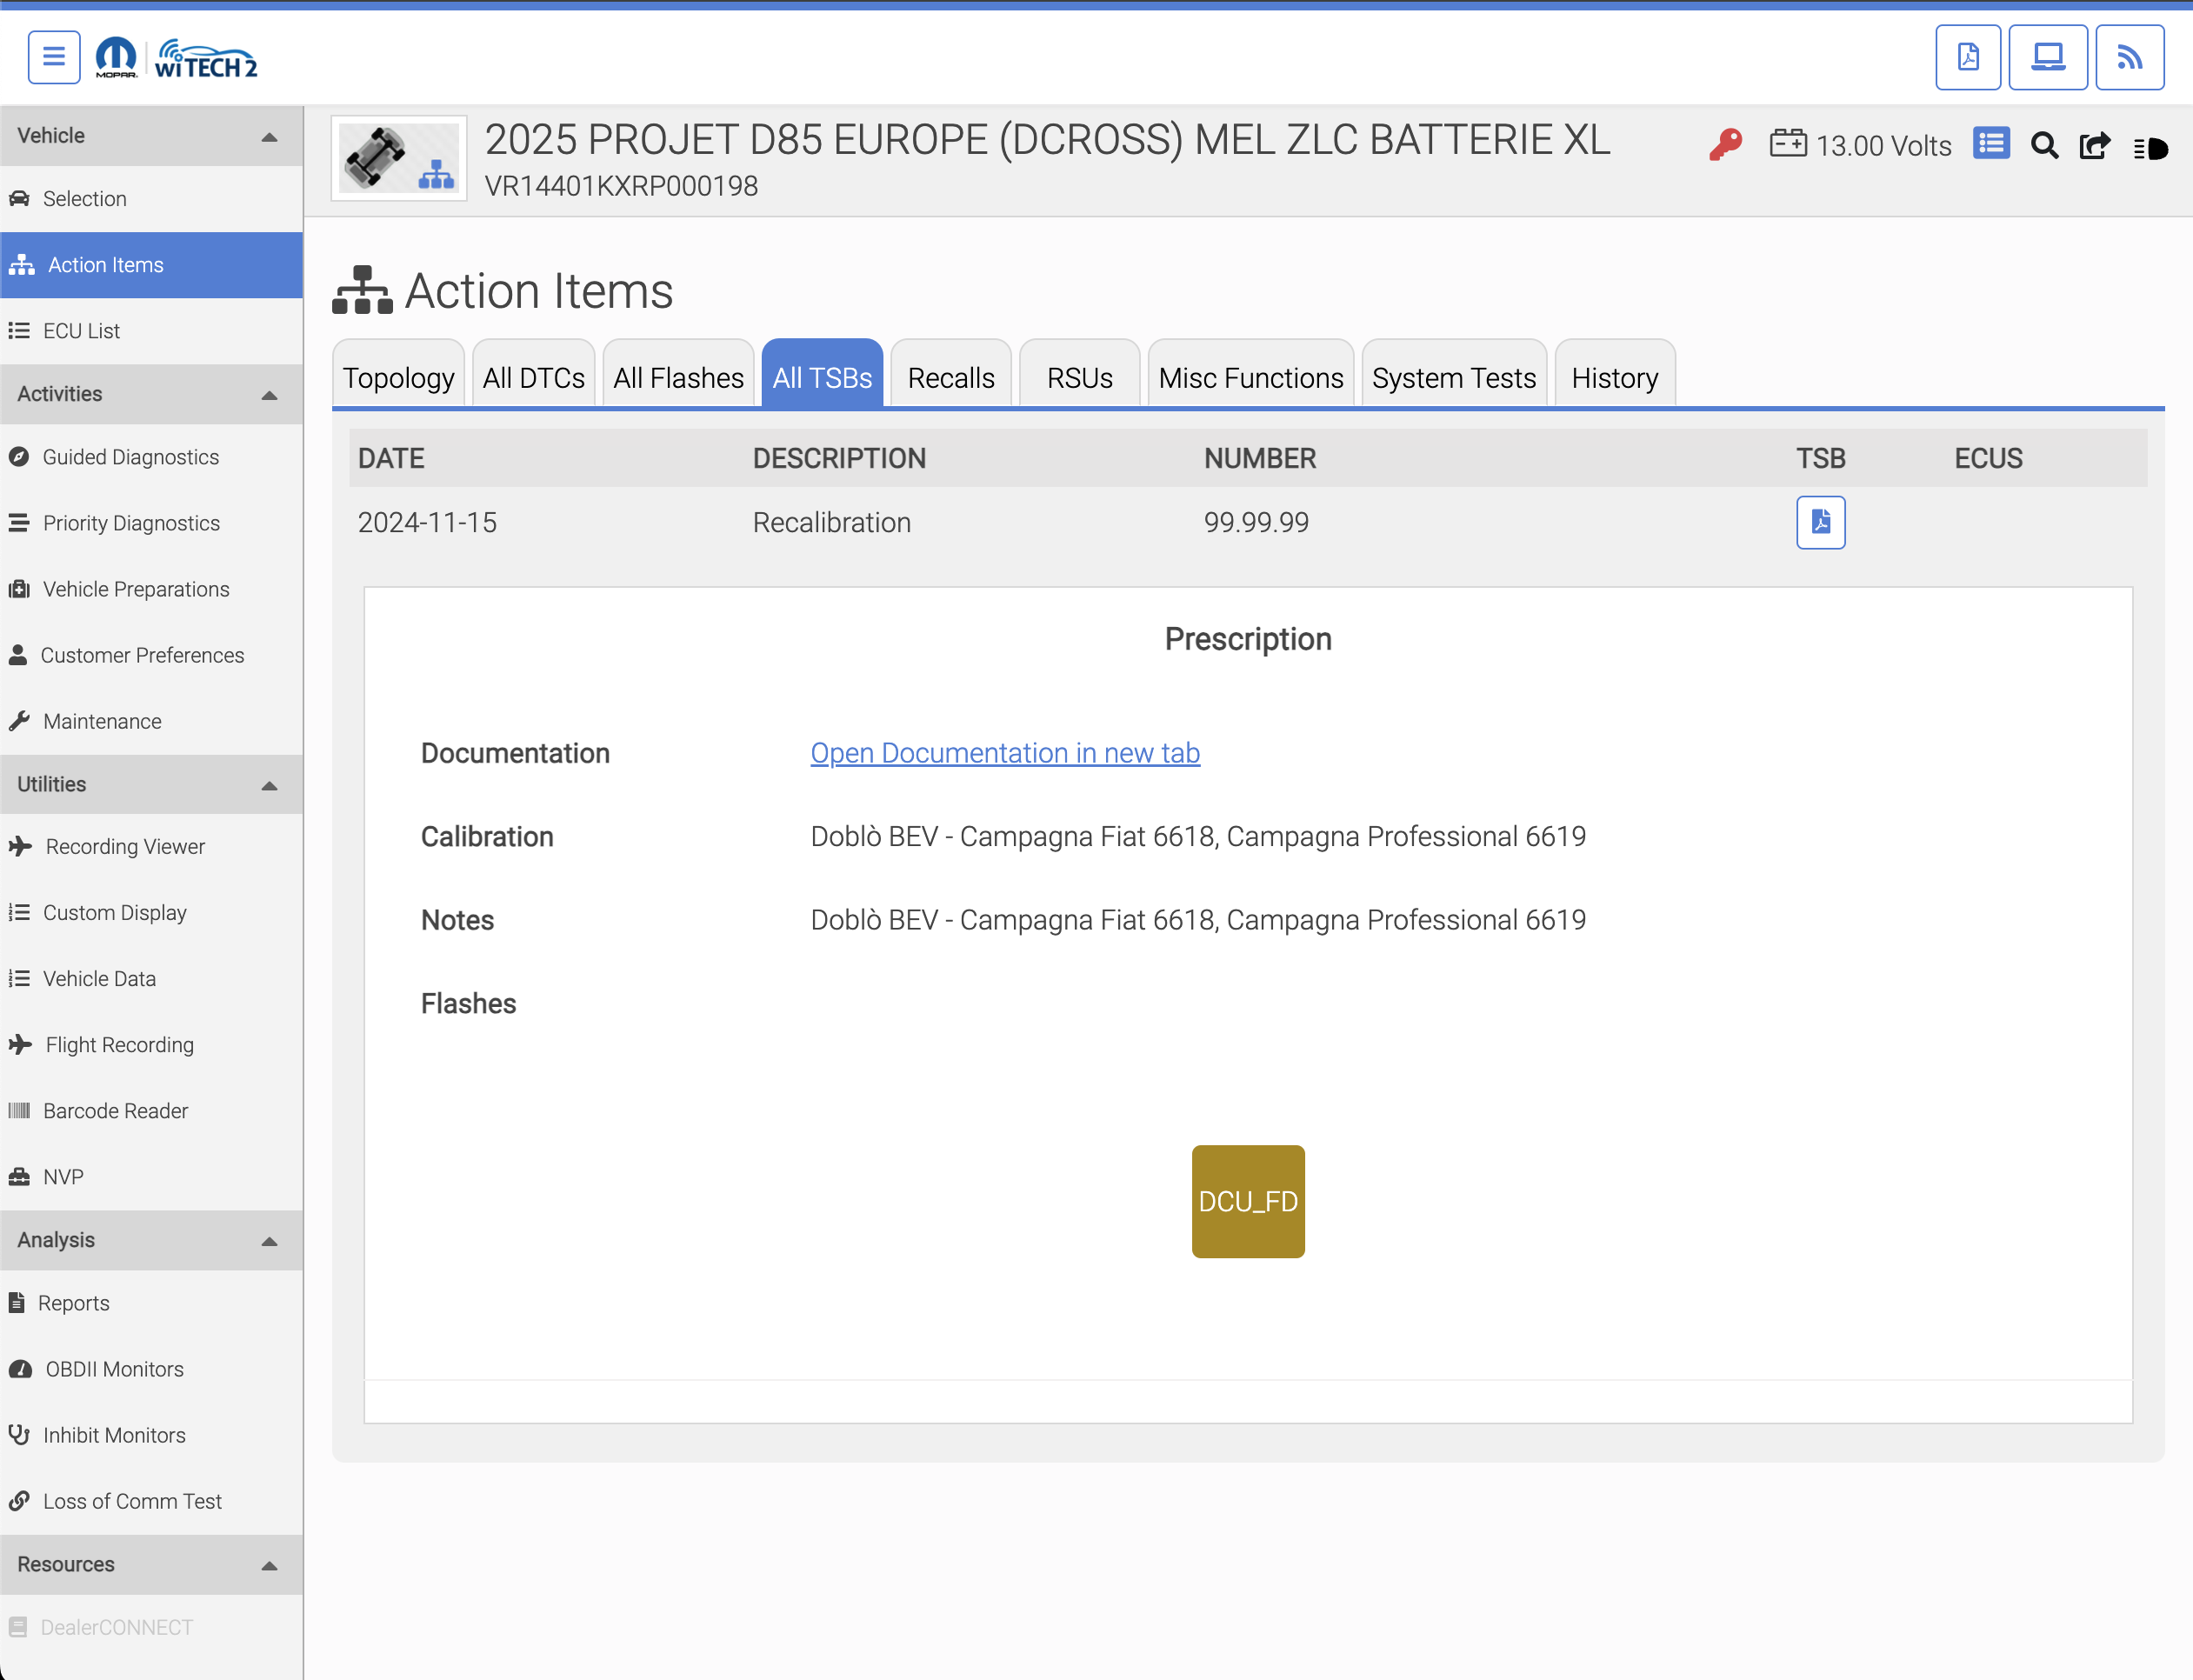Click Open Documentation in new tab link

click(1004, 753)
